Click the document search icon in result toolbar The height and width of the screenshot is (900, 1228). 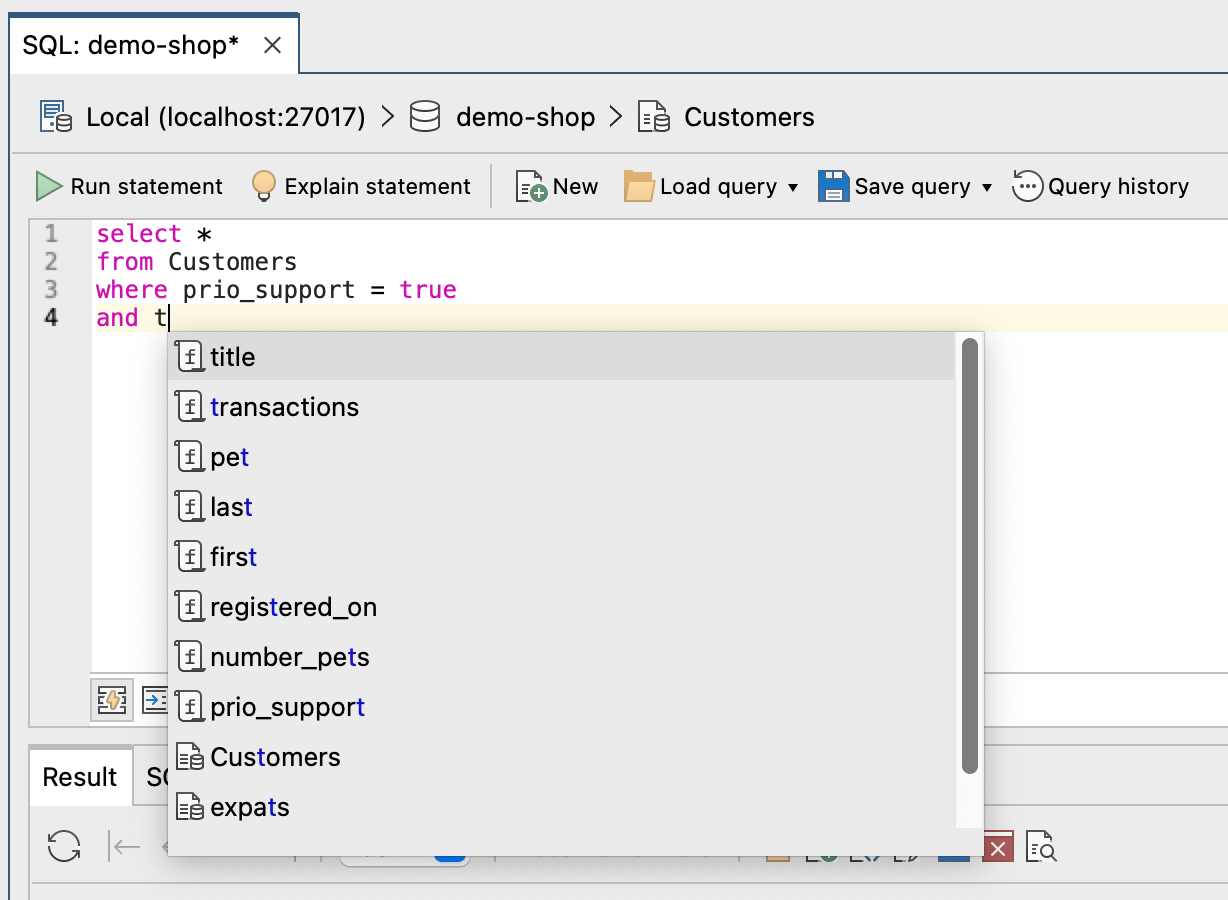(1041, 848)
